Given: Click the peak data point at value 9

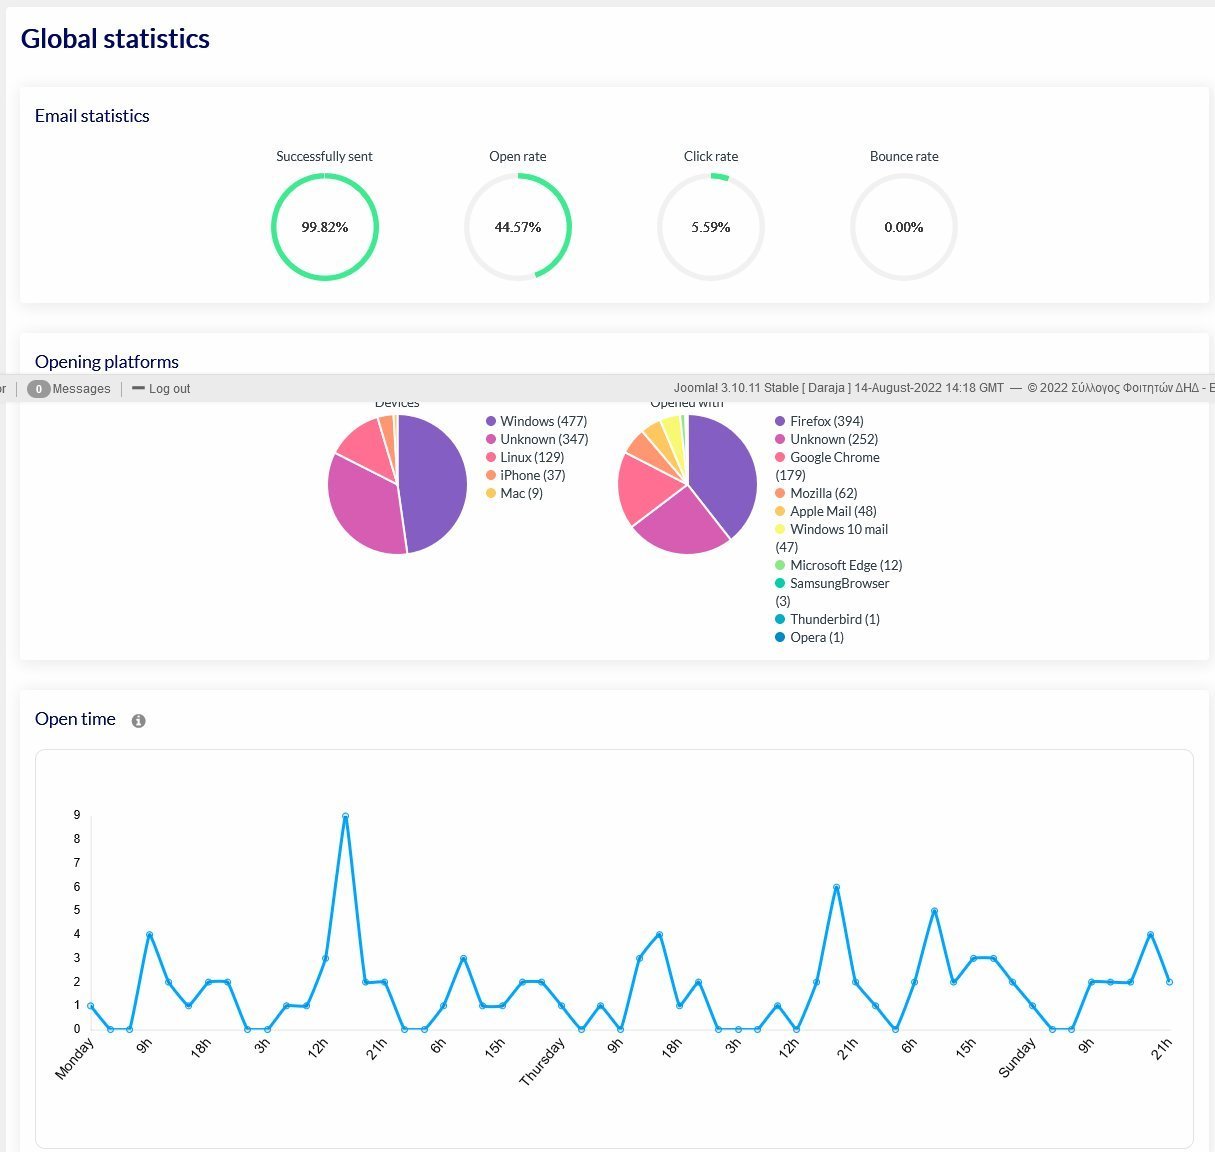Looking at the screenshot, I should [345, 816].
